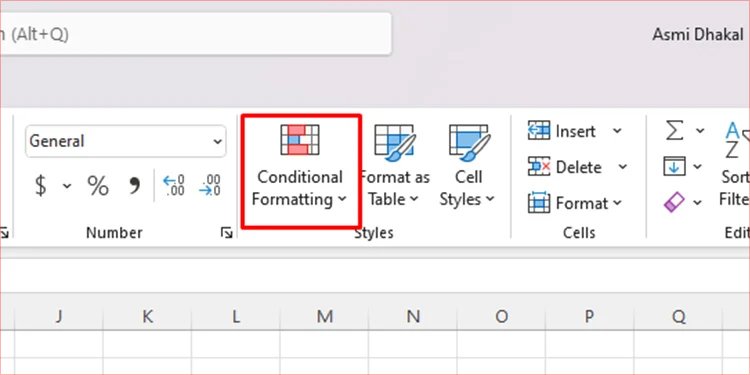Click the search box with Alt+Q hint
The height and width of the screenshot is (375, 750).
pyautogui.click(x=196, y=34)
